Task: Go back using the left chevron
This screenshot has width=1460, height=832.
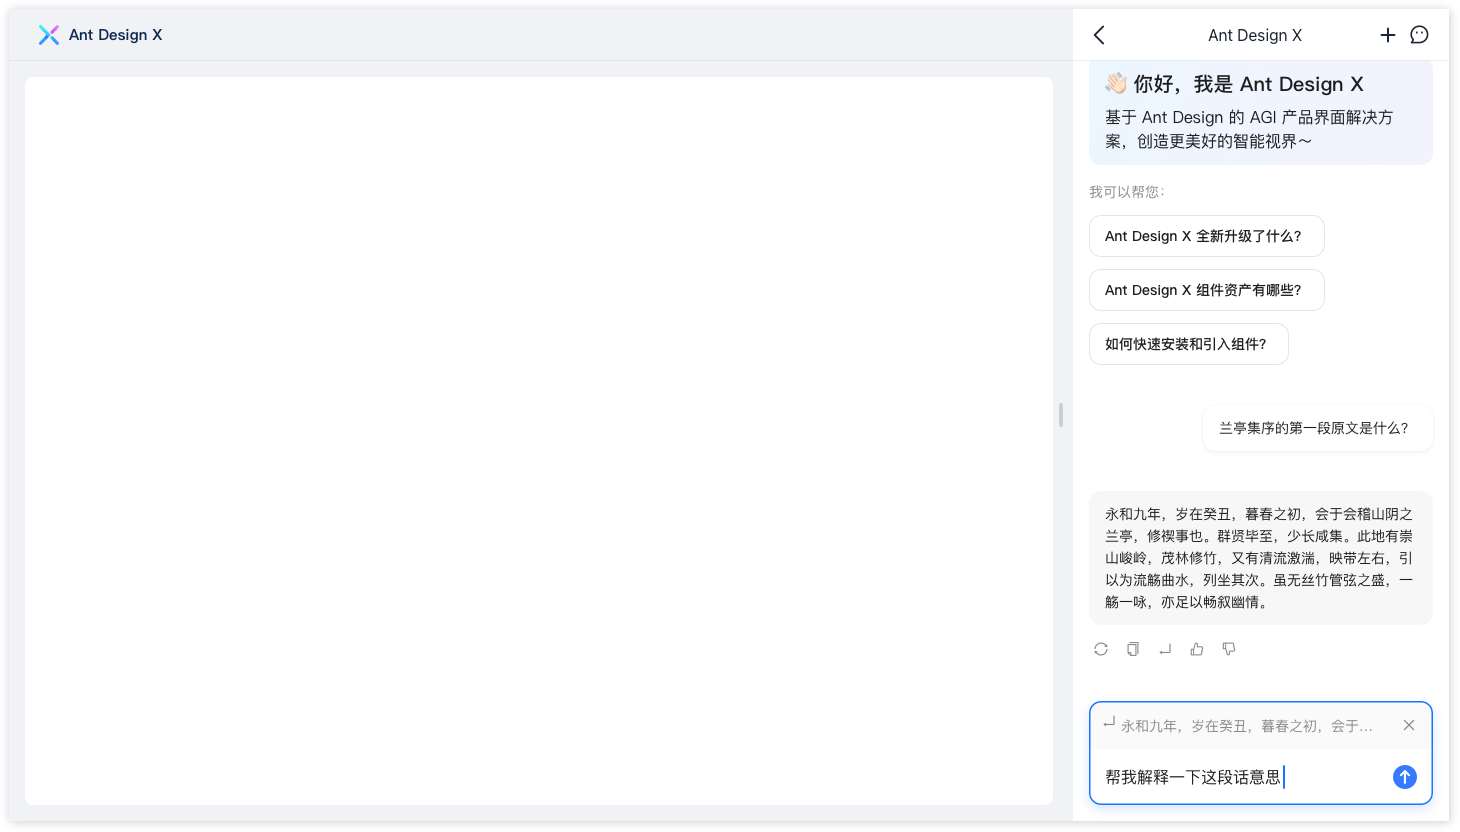Action: [x=1099, y=35]
